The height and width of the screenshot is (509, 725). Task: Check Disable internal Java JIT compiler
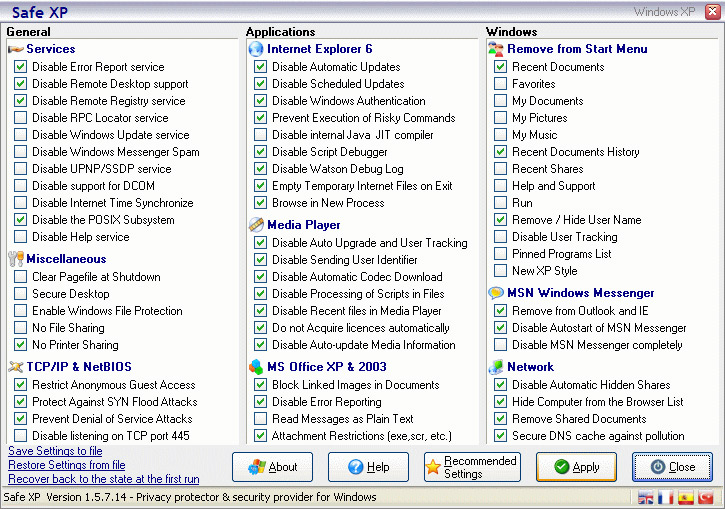260,135
